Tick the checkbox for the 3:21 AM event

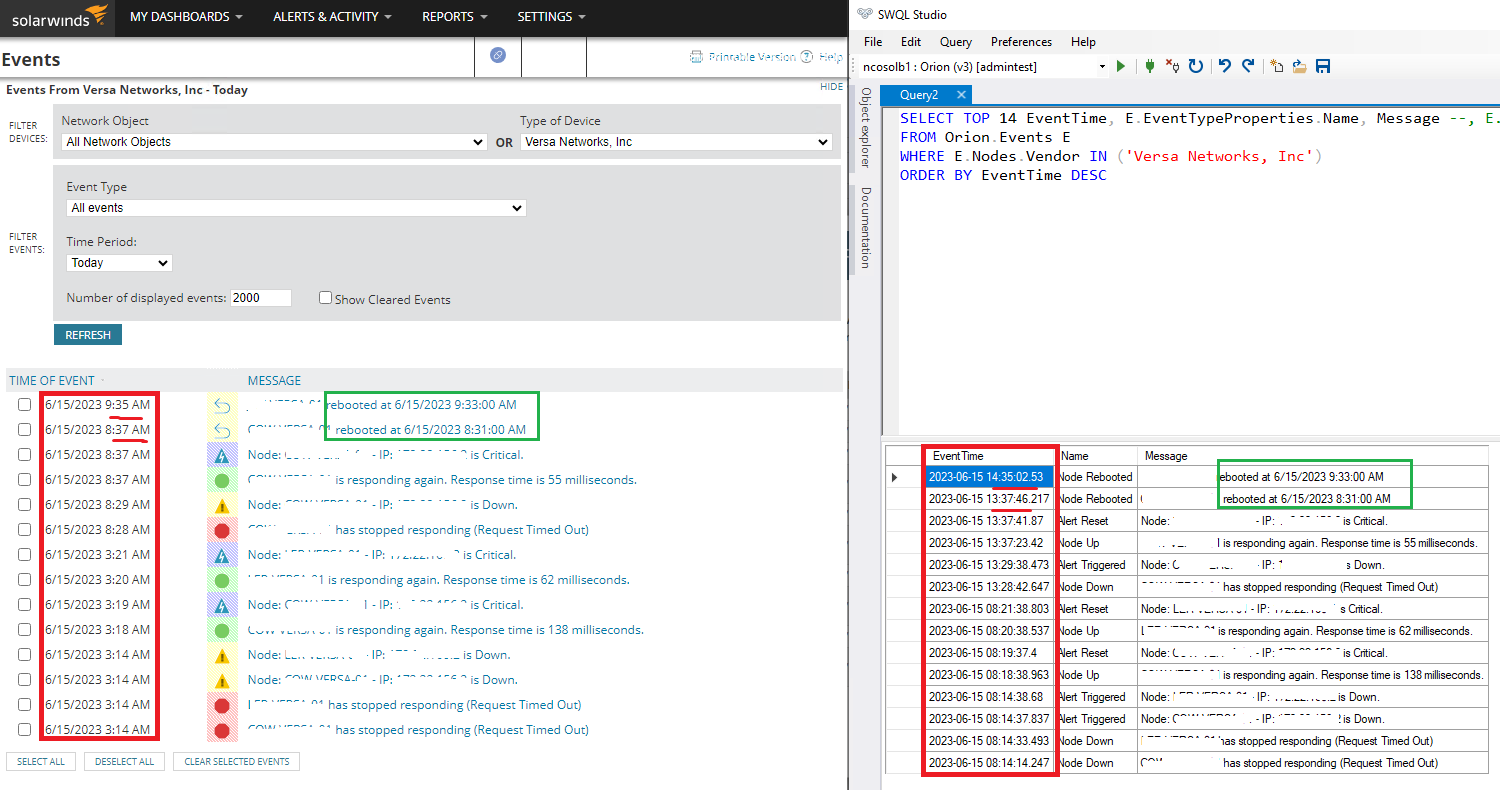point(24,555)
